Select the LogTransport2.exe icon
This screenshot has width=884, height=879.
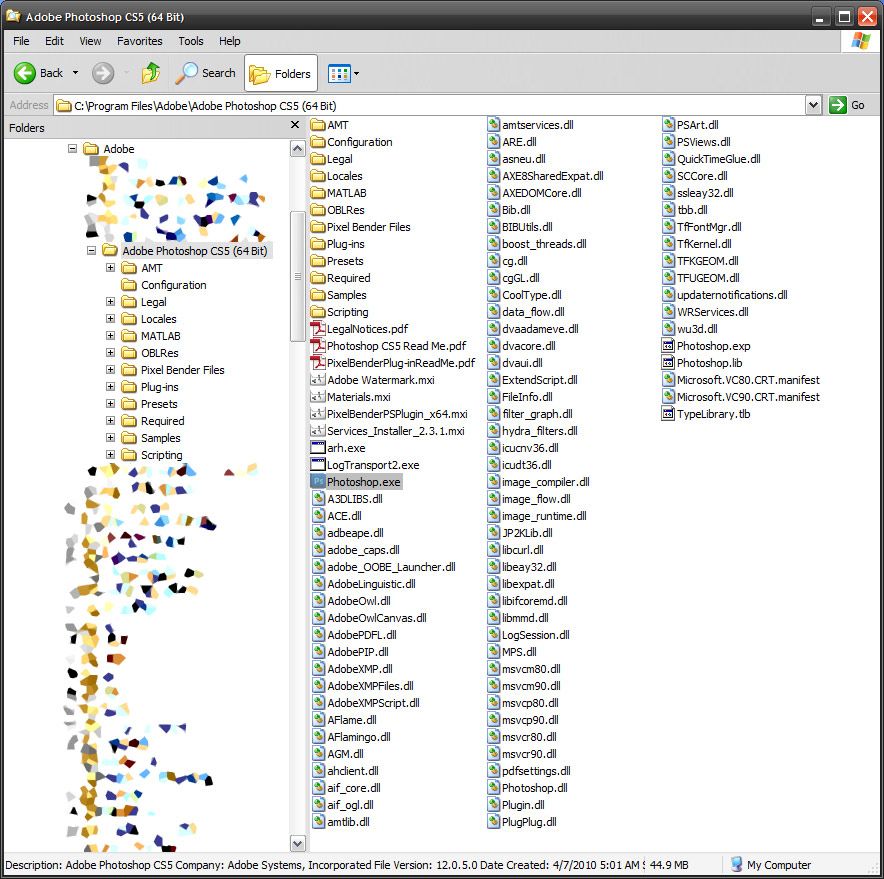click(318, 465)
